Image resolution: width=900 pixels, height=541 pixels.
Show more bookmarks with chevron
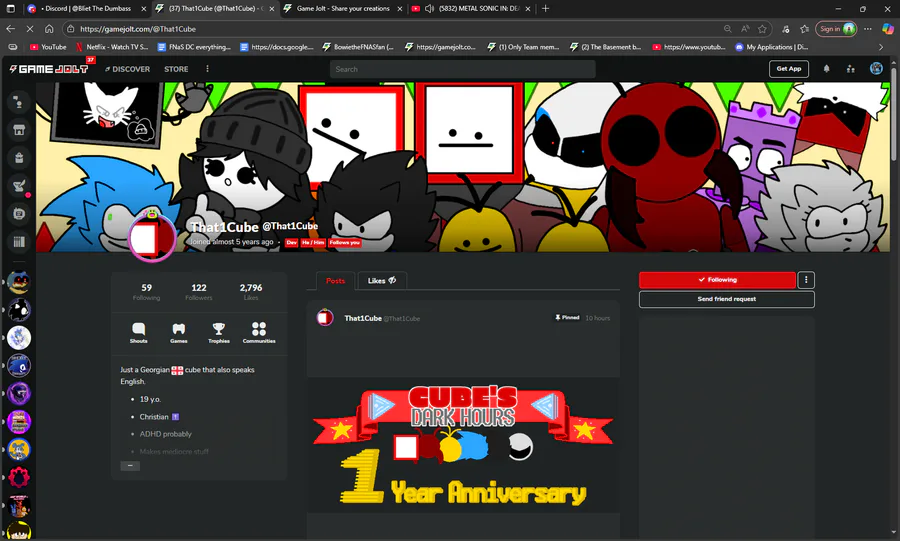coord(881,47)
